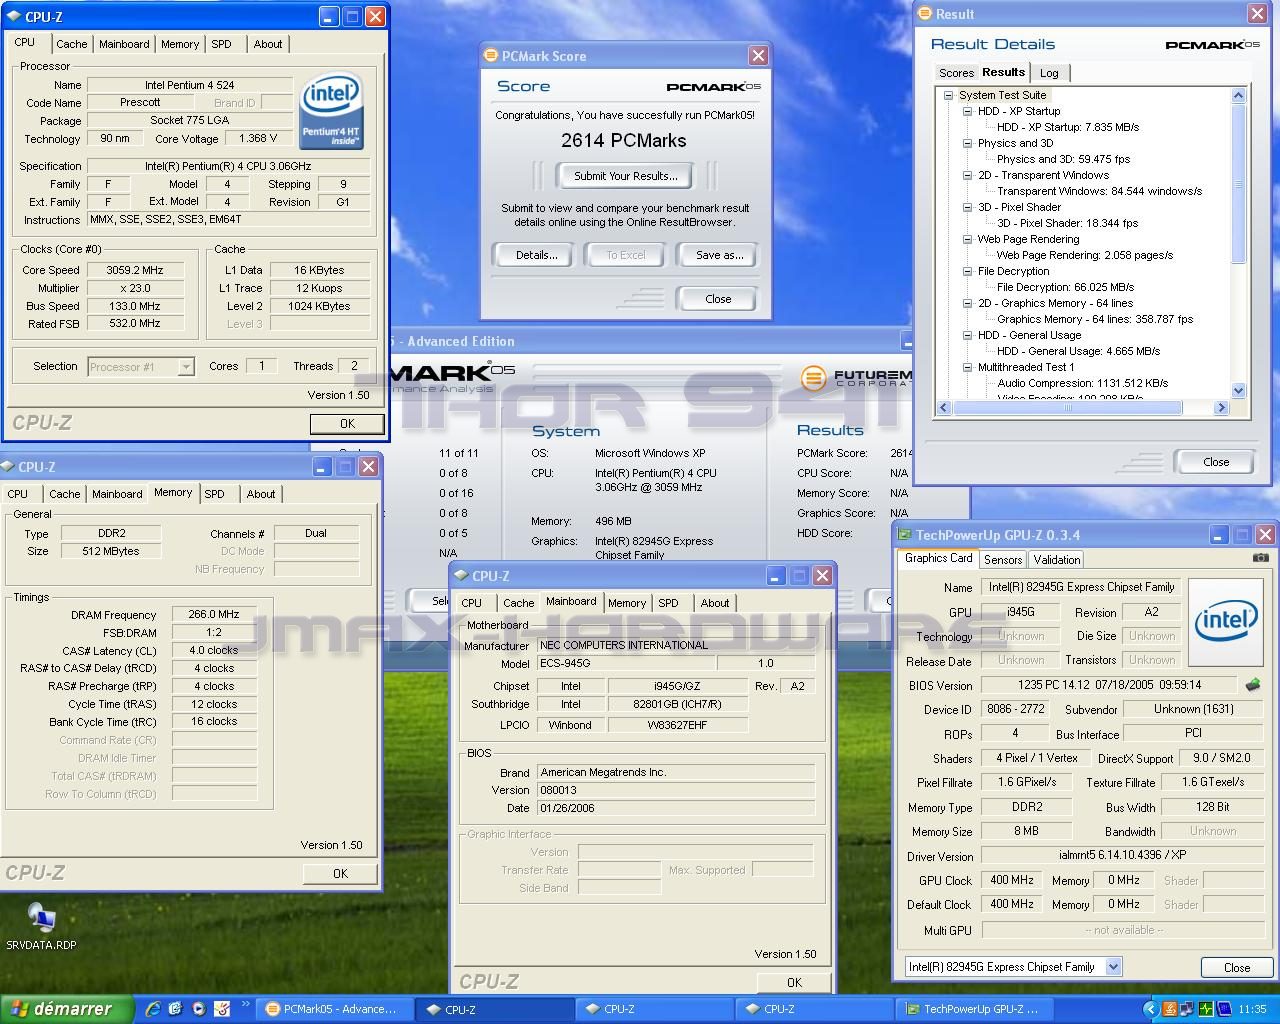This screenshot has width=1280, height=1024.
Task: Open Log tab in Result window
Action: coord(1049,73)
